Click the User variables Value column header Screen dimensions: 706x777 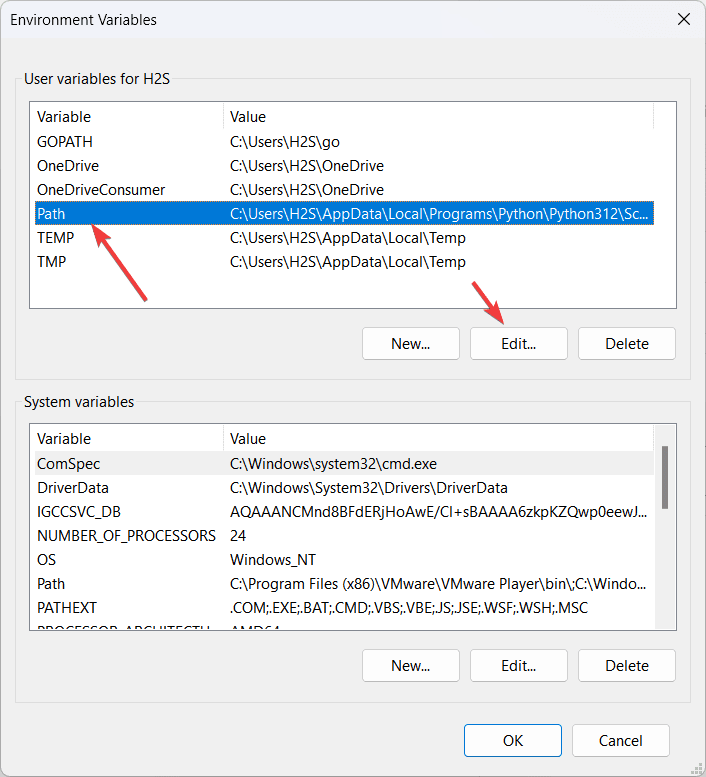point(438,116)
